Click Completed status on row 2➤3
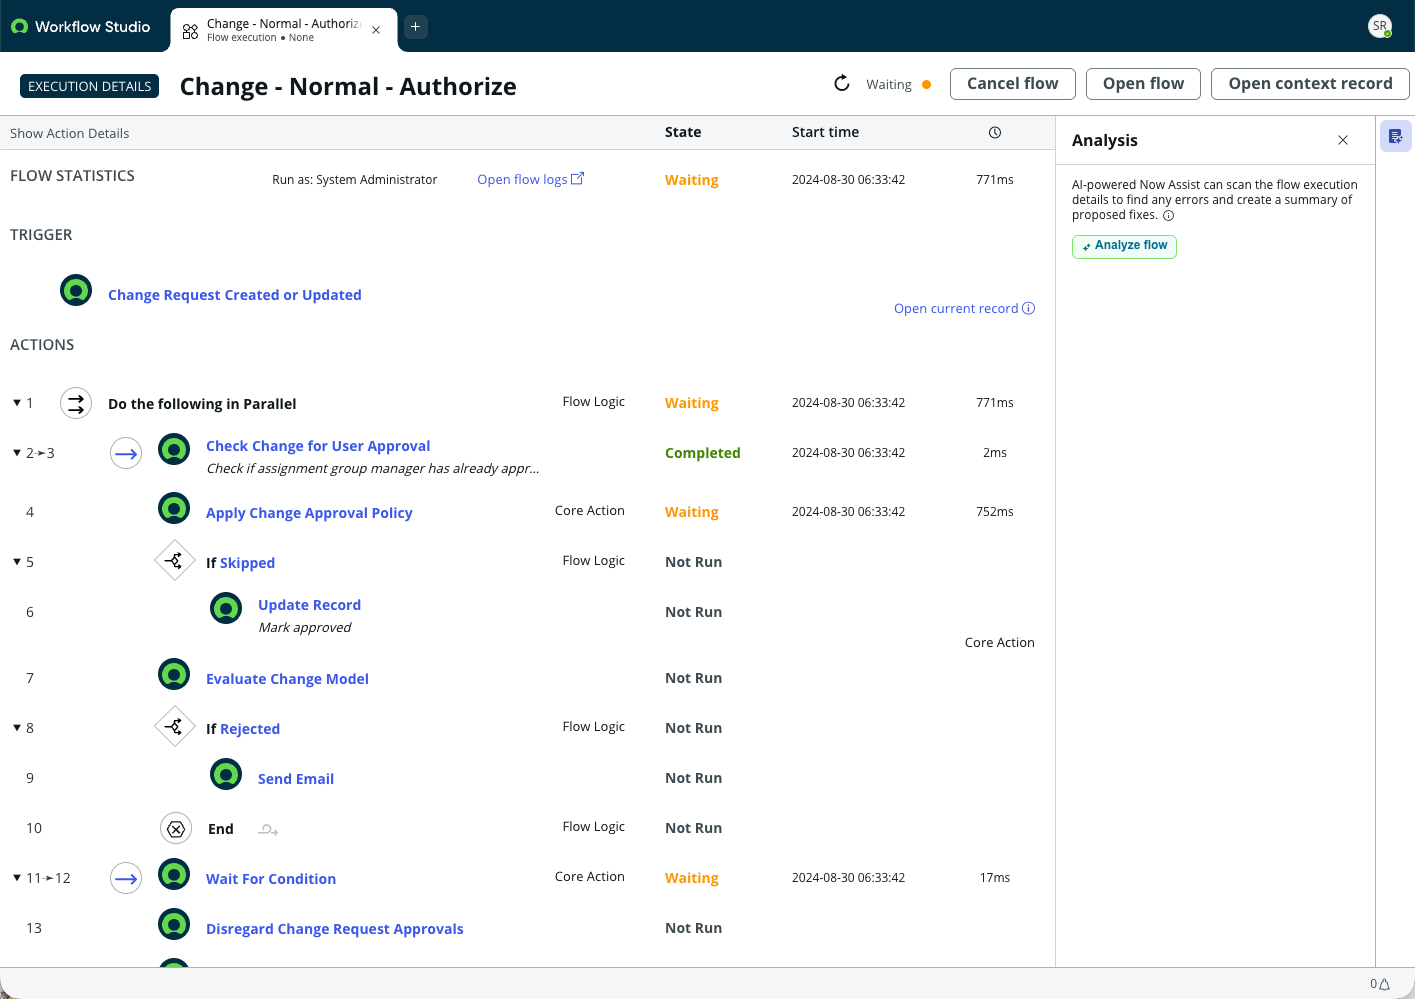This screenshot has width=1415, height=999. tap(703, 453)
